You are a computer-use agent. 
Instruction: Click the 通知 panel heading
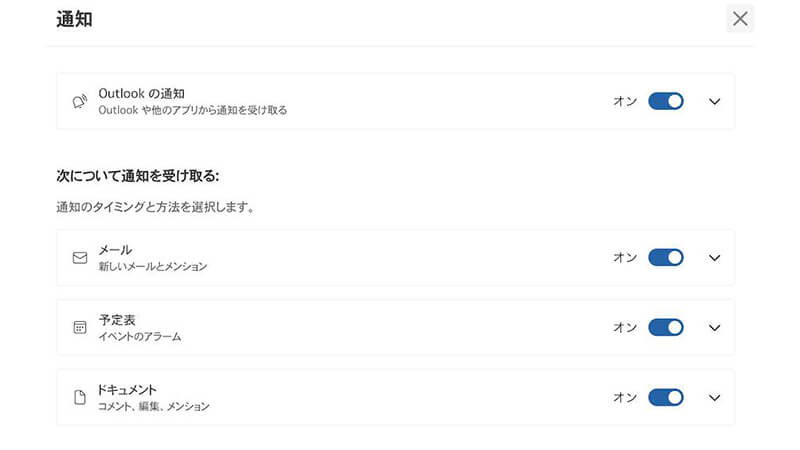click(x=76, y=19)
